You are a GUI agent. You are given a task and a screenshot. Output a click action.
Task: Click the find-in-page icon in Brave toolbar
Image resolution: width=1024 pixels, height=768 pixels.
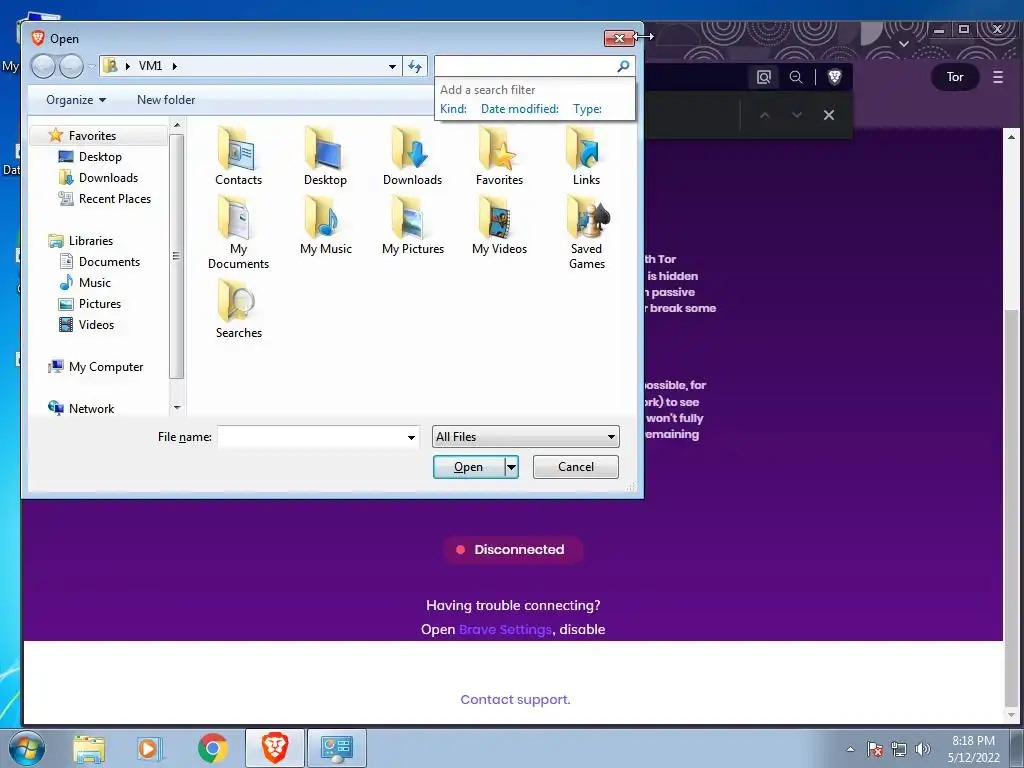click(763, 77)
